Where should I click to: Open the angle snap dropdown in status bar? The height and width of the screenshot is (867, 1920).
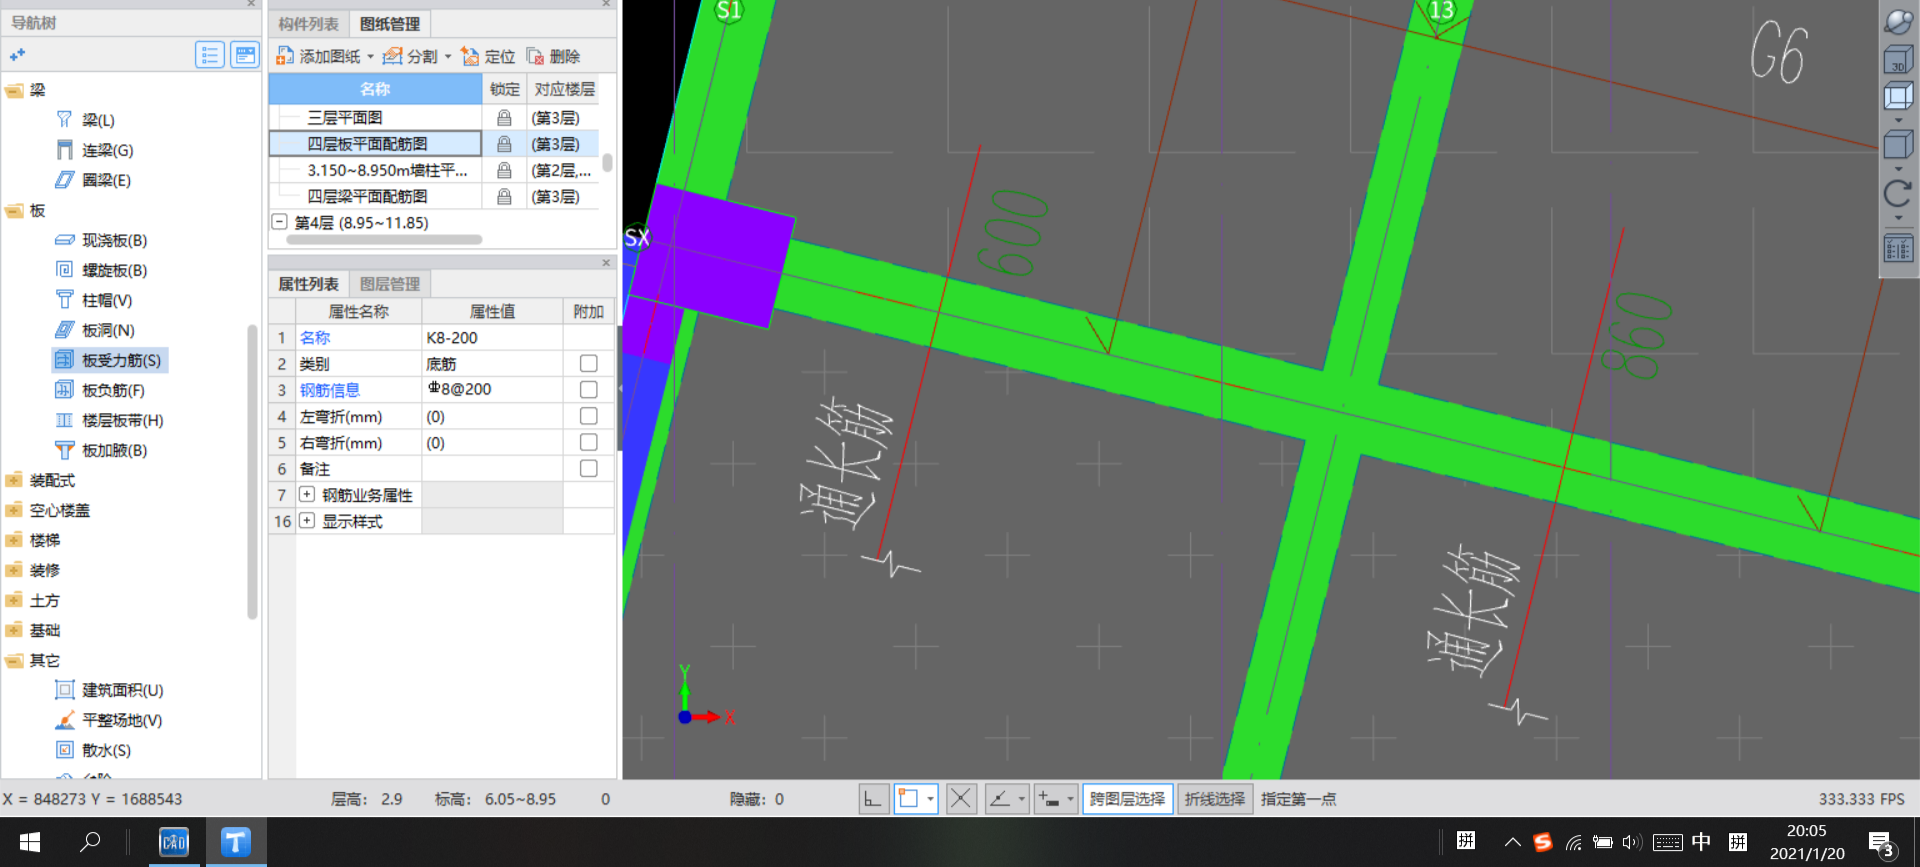(1021, 799)
